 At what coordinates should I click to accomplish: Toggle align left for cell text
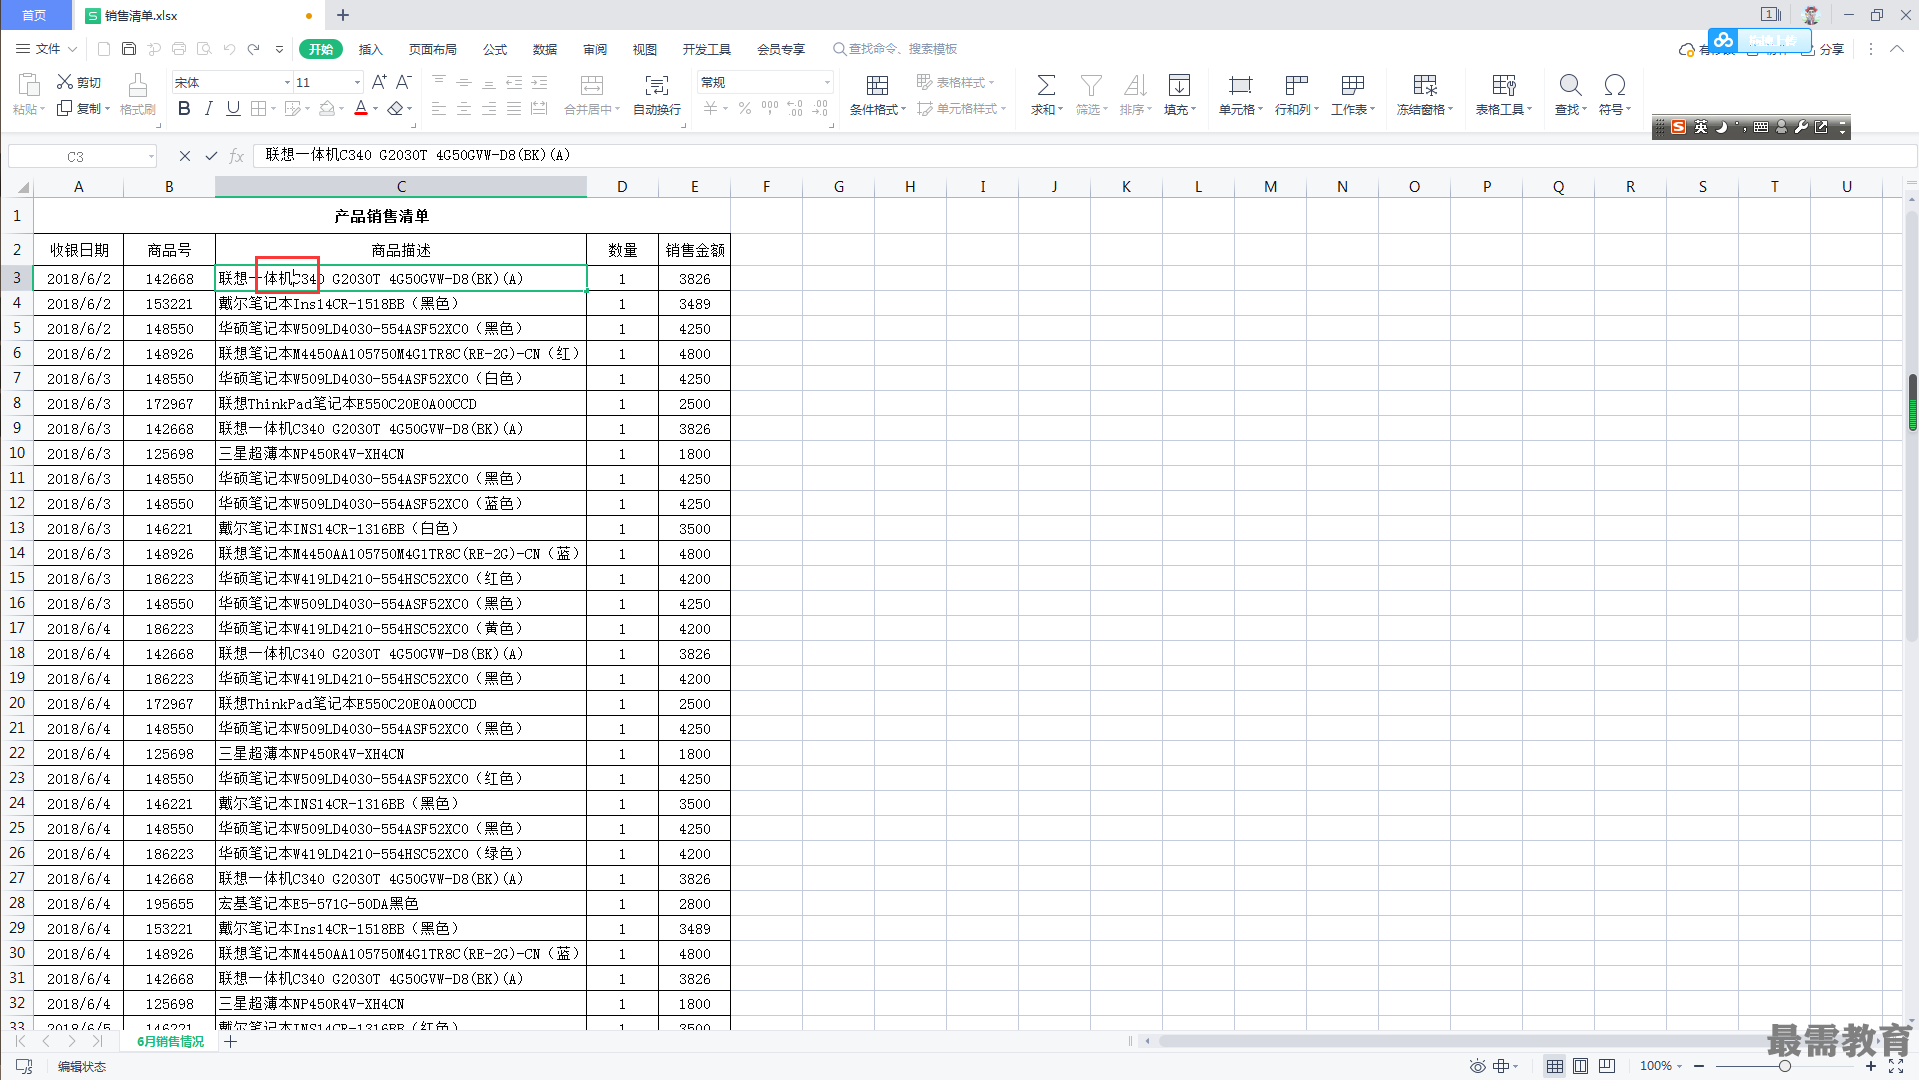point(439,108)
